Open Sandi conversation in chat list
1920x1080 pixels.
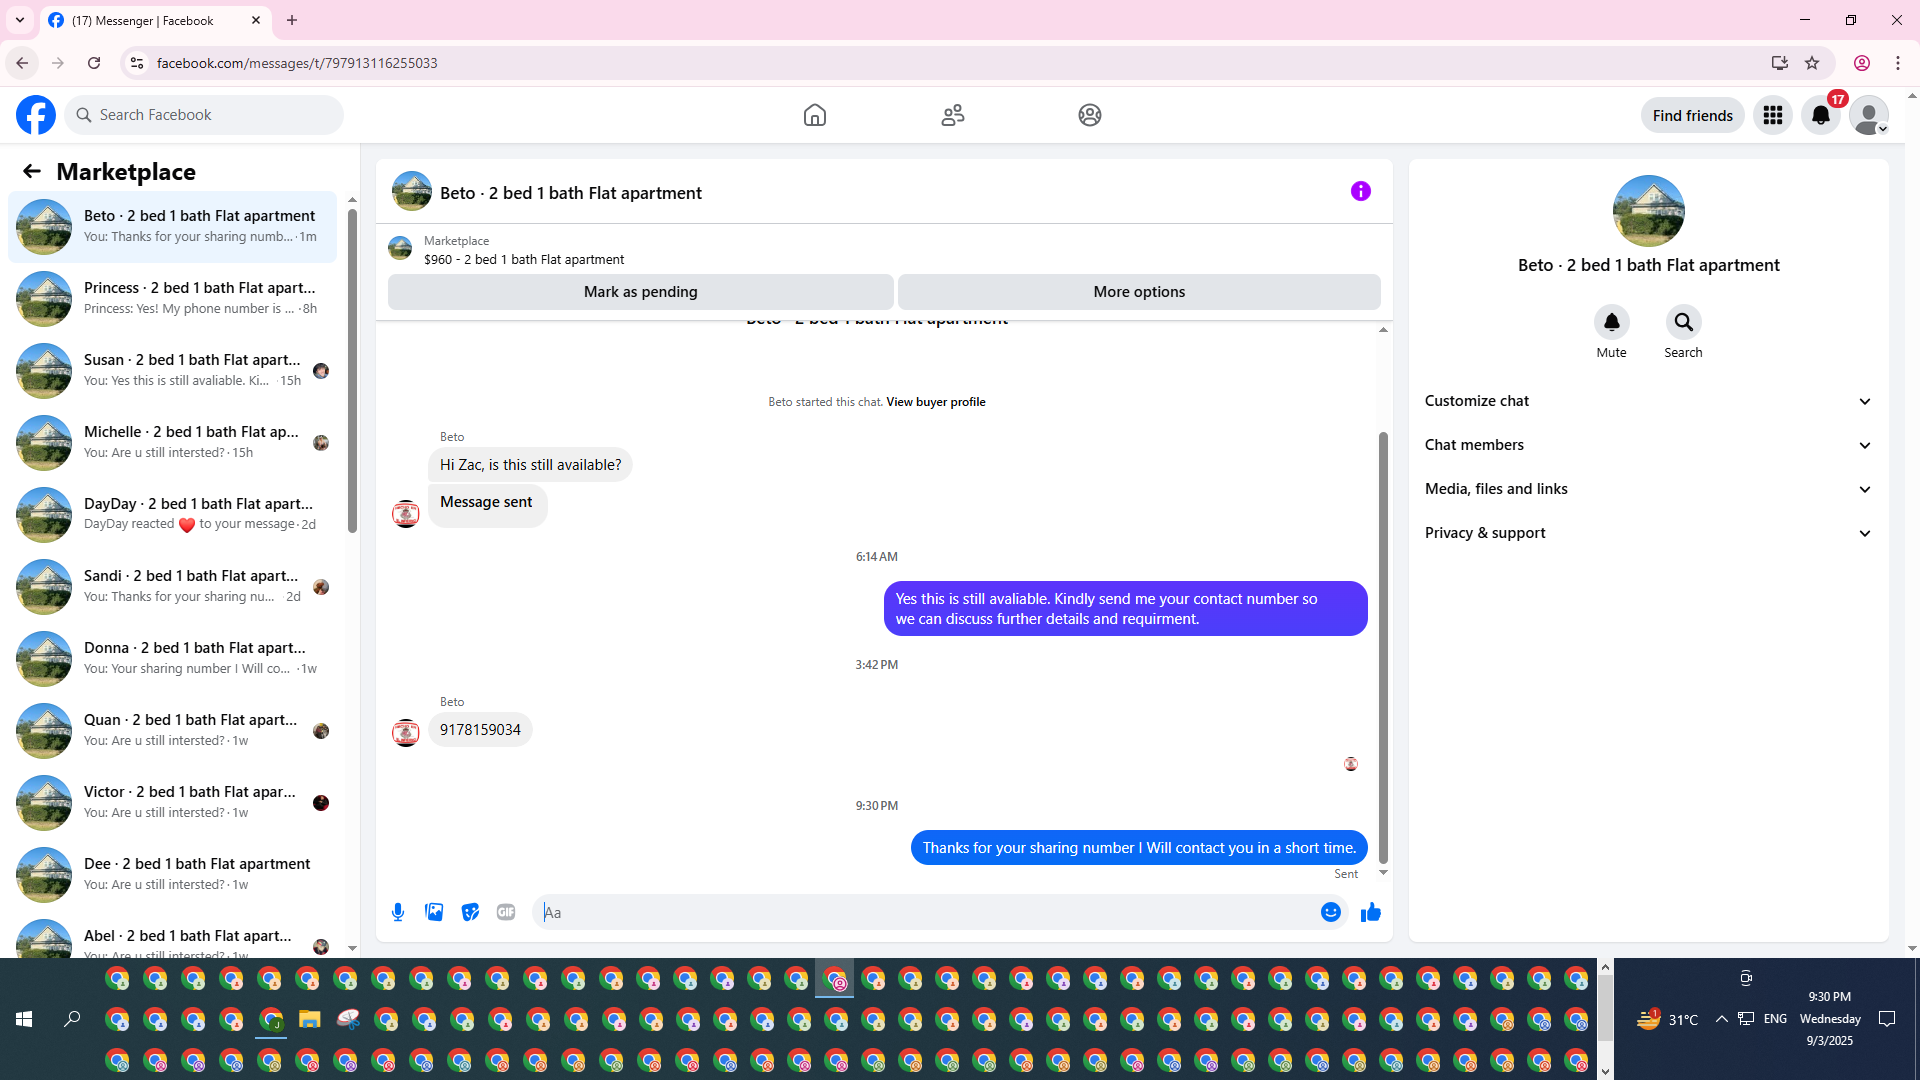[172, 587]
